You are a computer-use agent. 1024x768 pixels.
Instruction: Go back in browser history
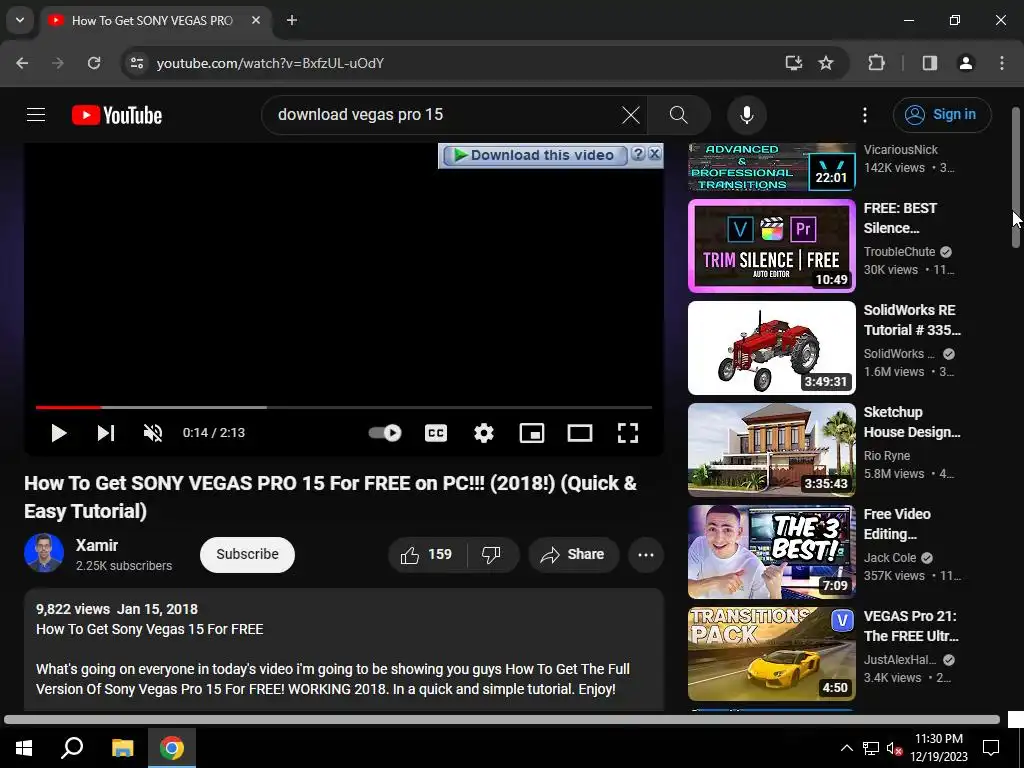[22, 63]
